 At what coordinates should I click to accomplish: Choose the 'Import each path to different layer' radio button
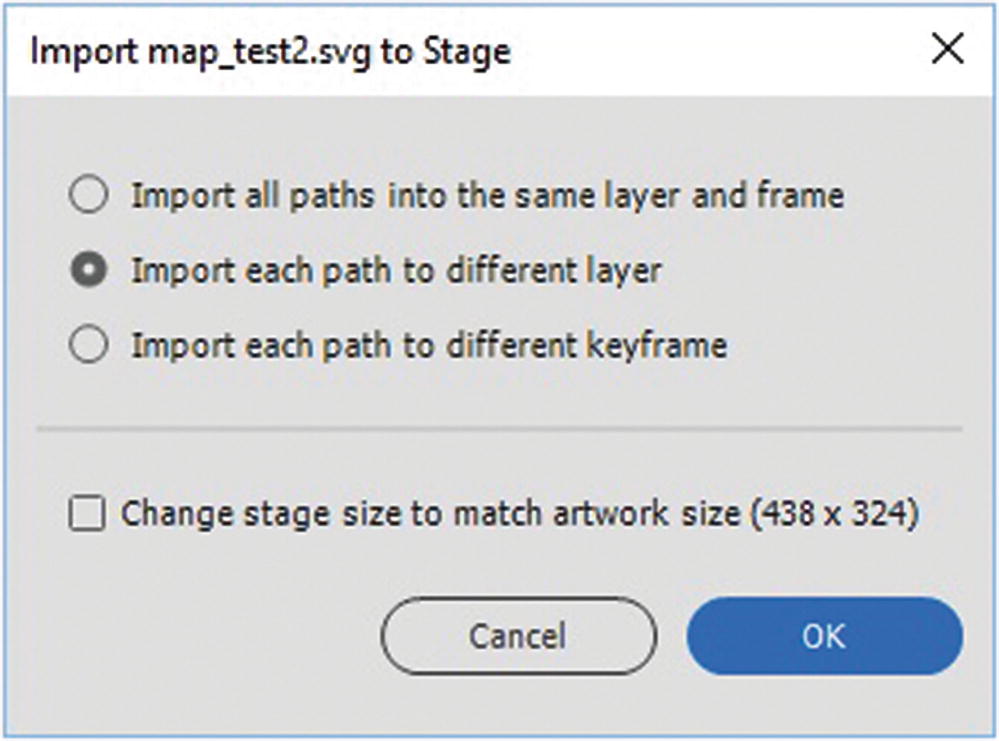coord(89,270)
